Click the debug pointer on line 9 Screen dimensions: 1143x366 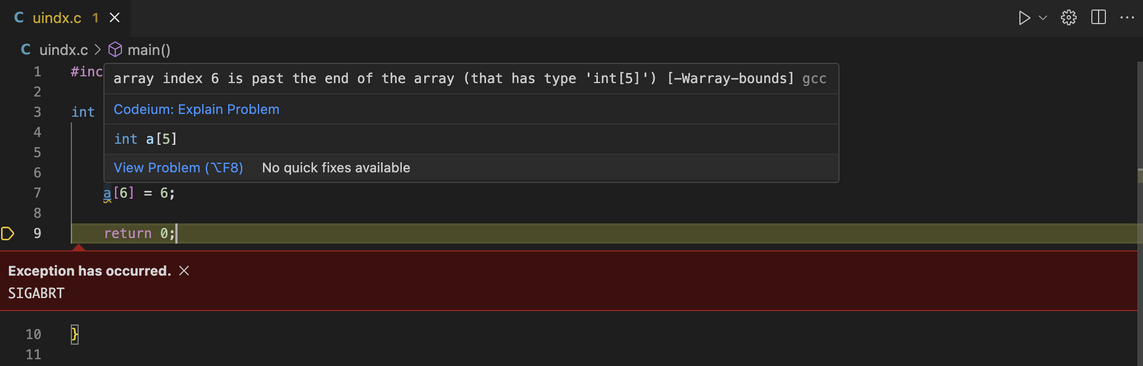pos(8,233)
